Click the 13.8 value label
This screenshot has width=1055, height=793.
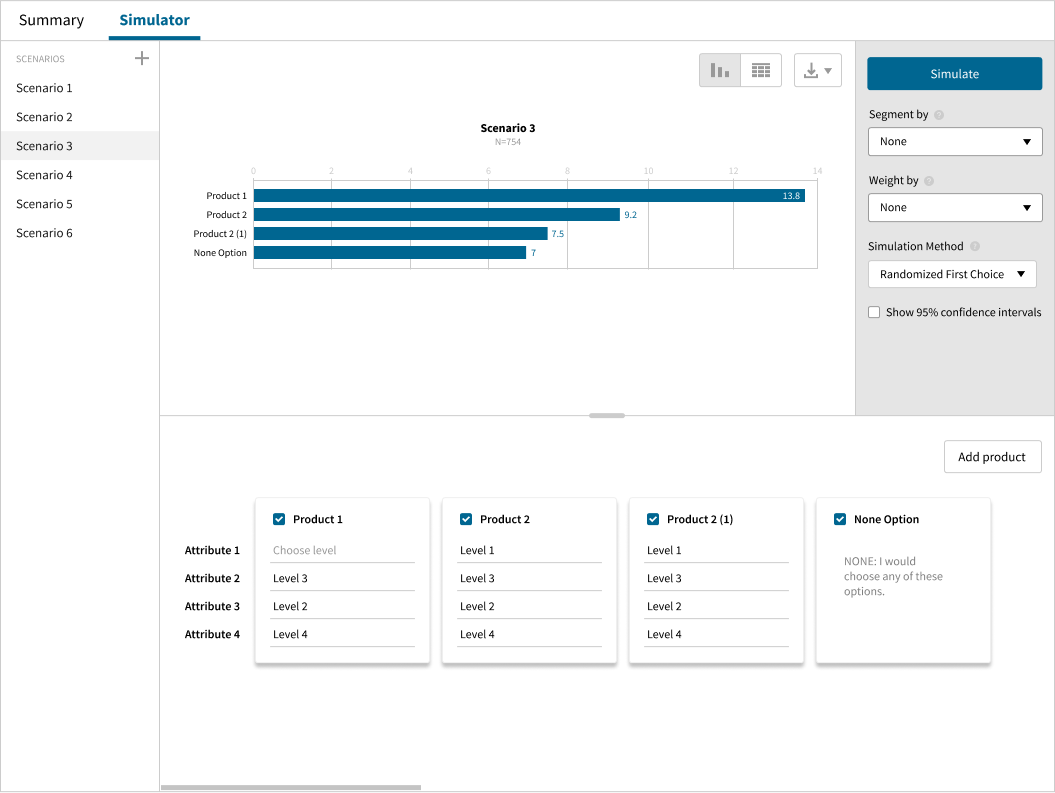(x=791, y=196)
